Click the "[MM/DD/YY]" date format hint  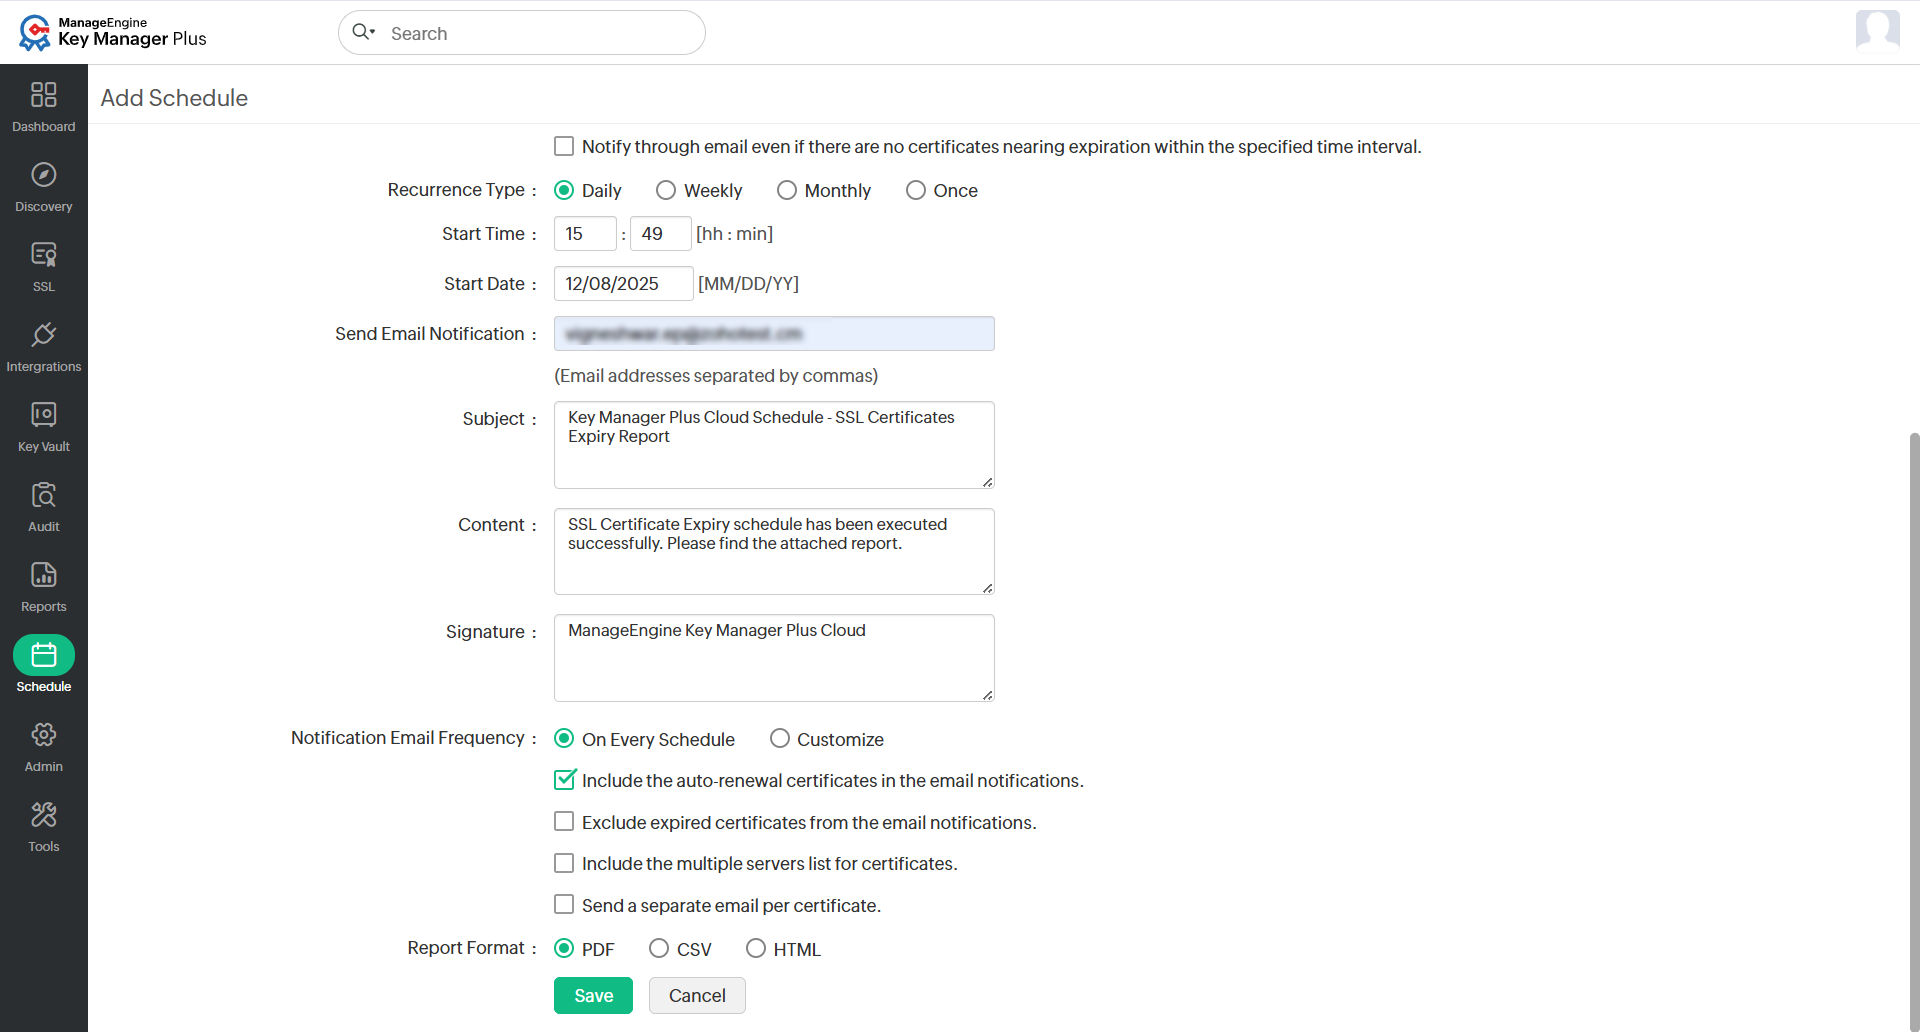[x=748, y=284]
